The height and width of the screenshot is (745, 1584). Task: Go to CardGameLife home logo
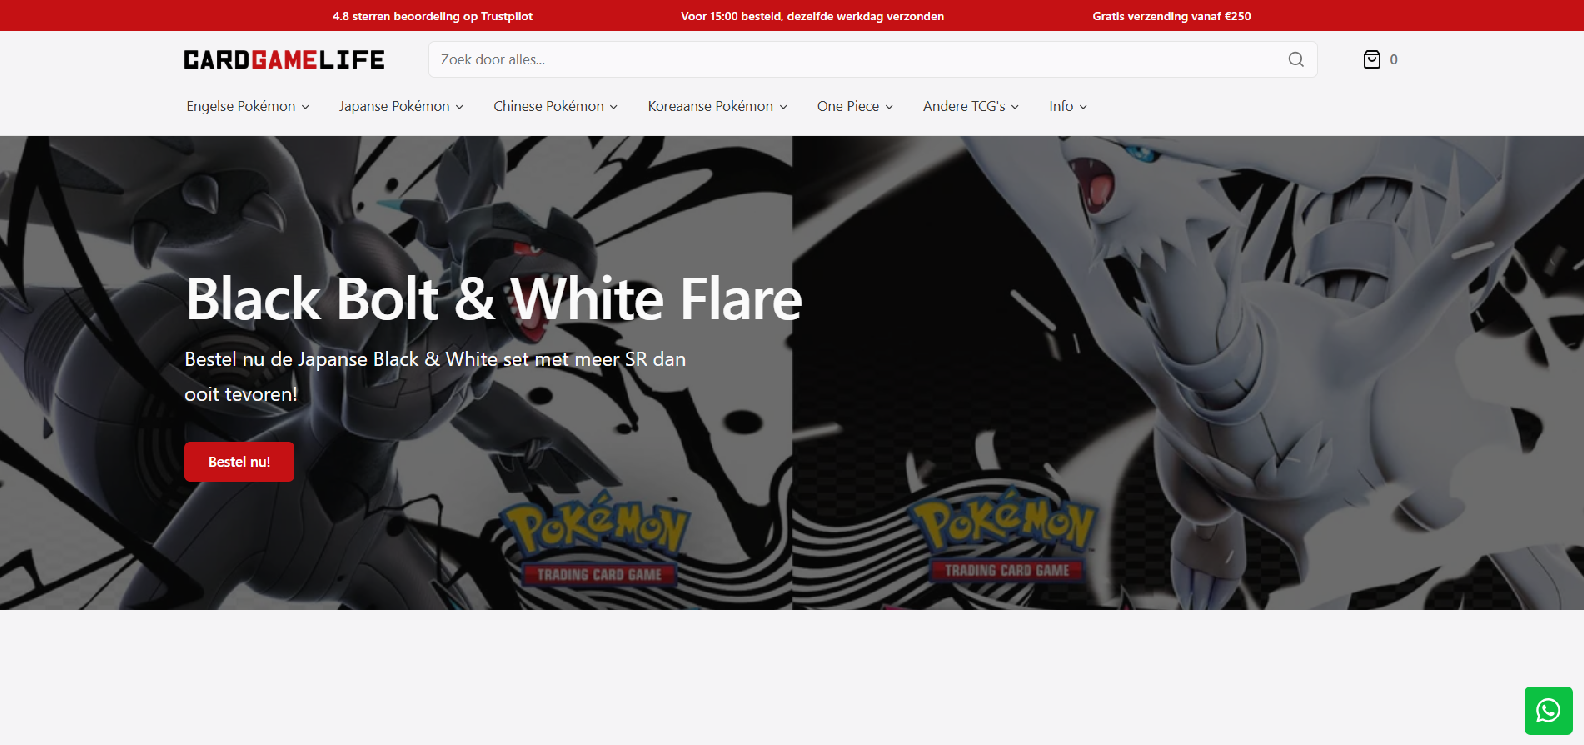pos(284,60)
